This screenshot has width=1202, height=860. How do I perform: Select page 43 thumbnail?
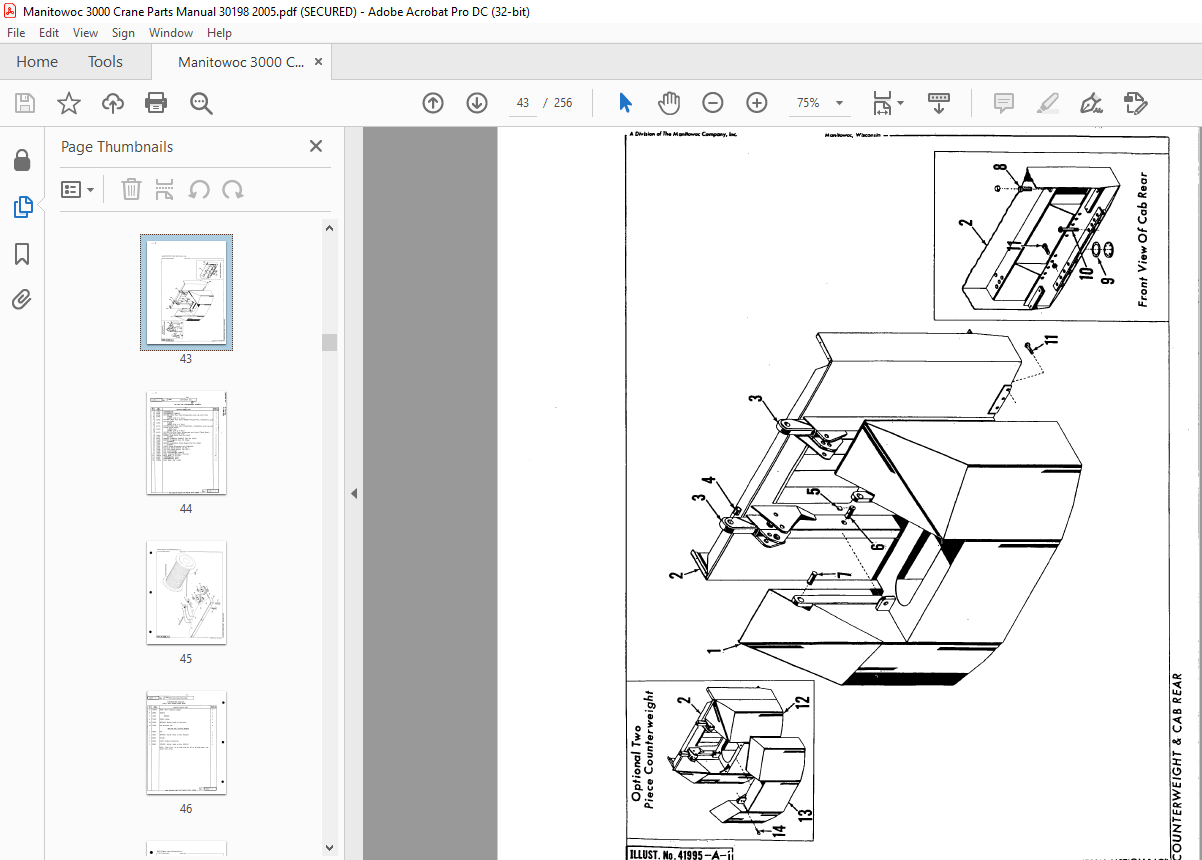(x=186, y=293)
